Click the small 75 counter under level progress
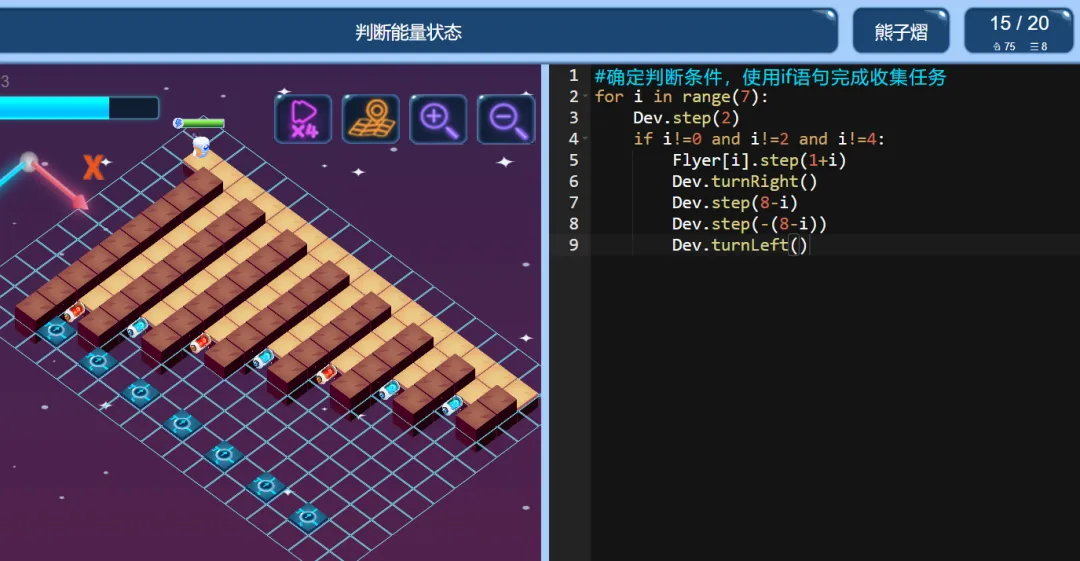Viewport: 1080px width, 561px height. tap(1004, 46)
